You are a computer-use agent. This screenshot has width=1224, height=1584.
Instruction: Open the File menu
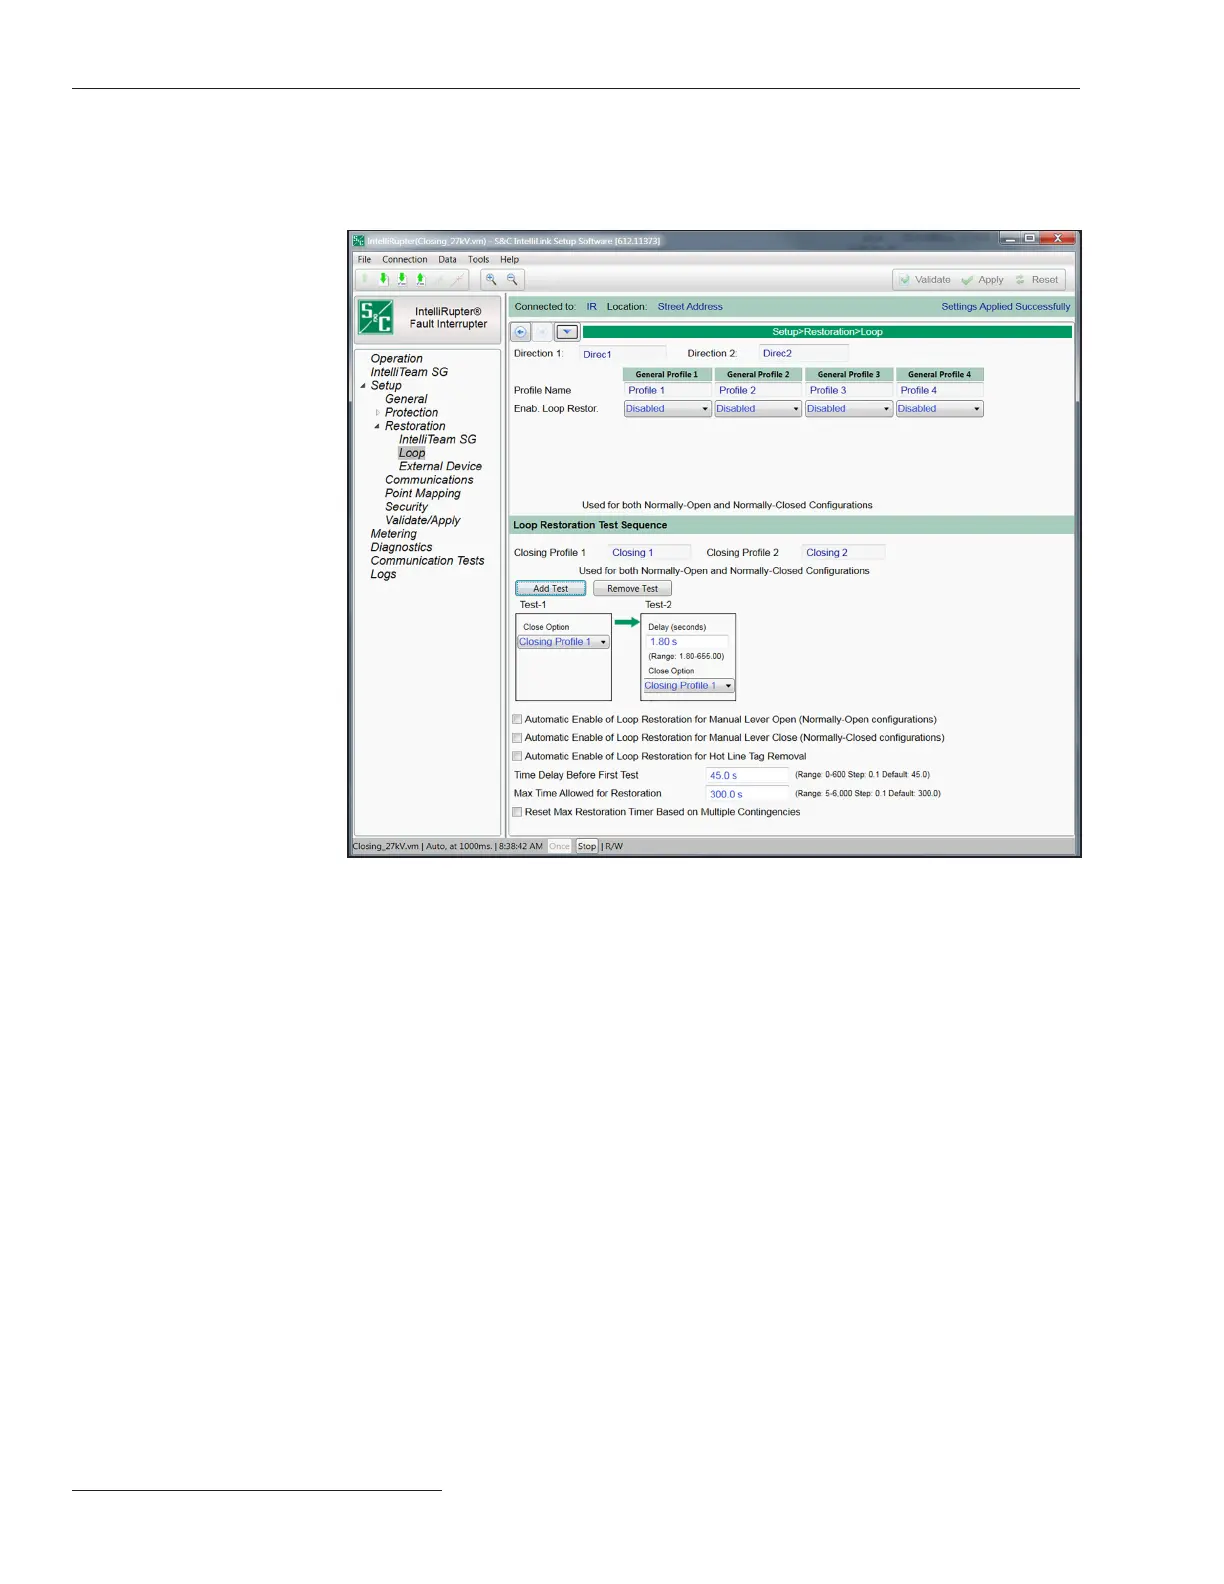click(364, 259)
